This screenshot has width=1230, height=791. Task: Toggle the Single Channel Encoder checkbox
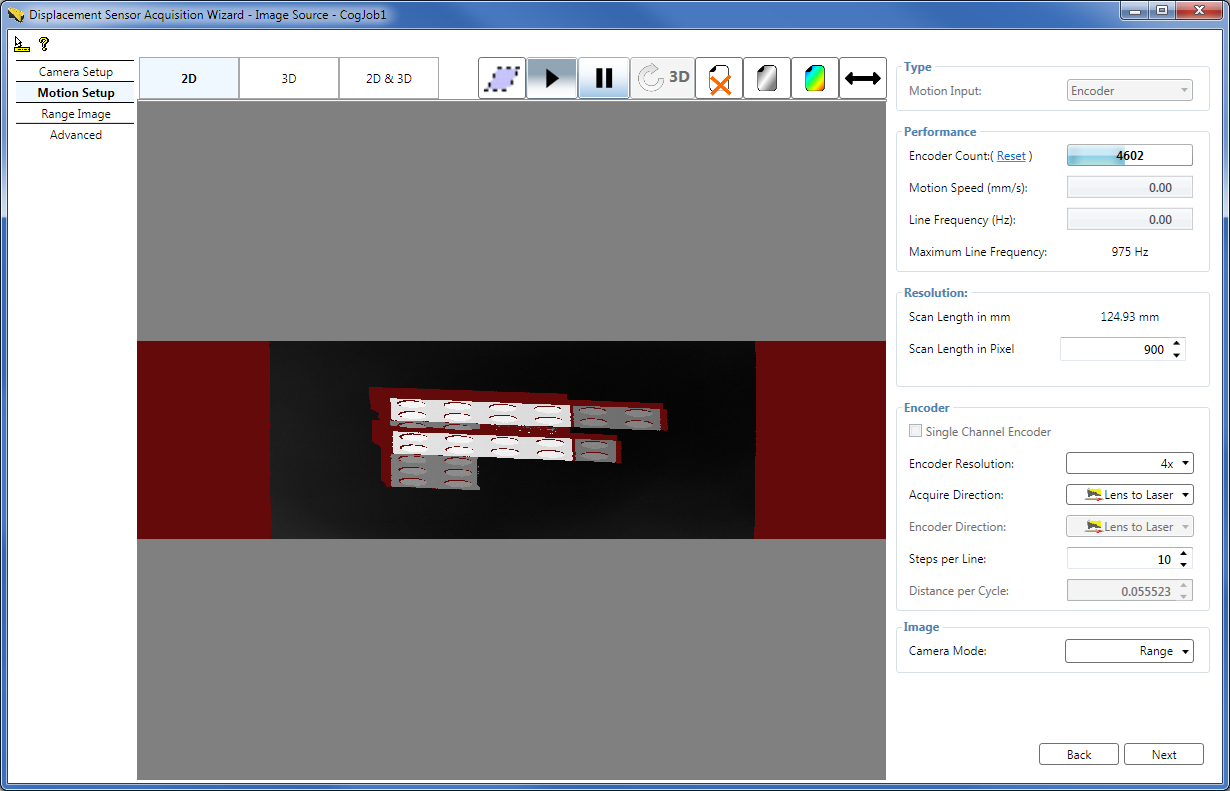(x=915, y=430)
